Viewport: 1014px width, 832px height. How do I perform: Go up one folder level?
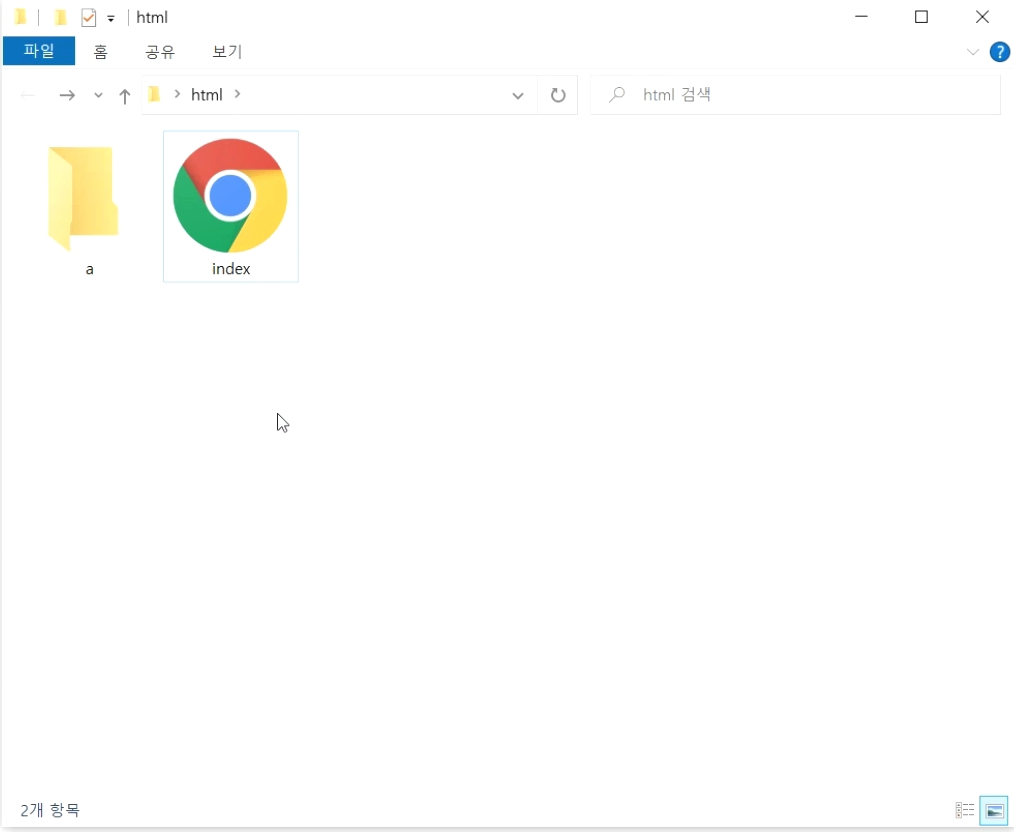(x=125, y=96)
